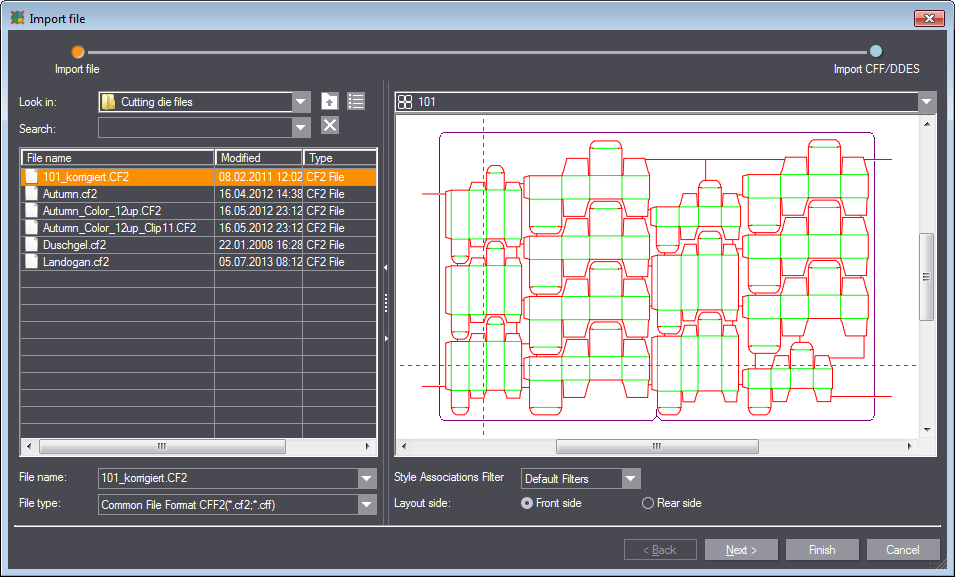Screen dimensions: 955x577
Task: Open the File type dropdown
Action: pyautogui.click(x=366, y=505)
